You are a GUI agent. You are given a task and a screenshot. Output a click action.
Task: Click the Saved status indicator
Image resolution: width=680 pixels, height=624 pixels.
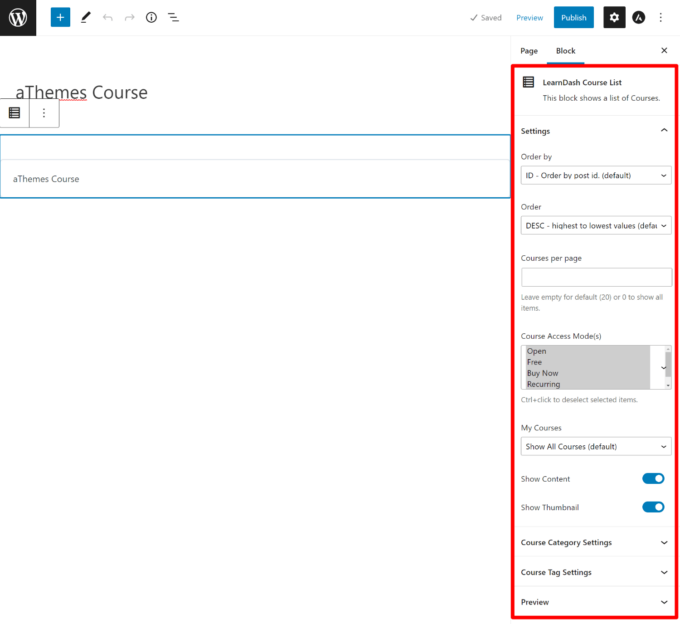click(486, 18)
